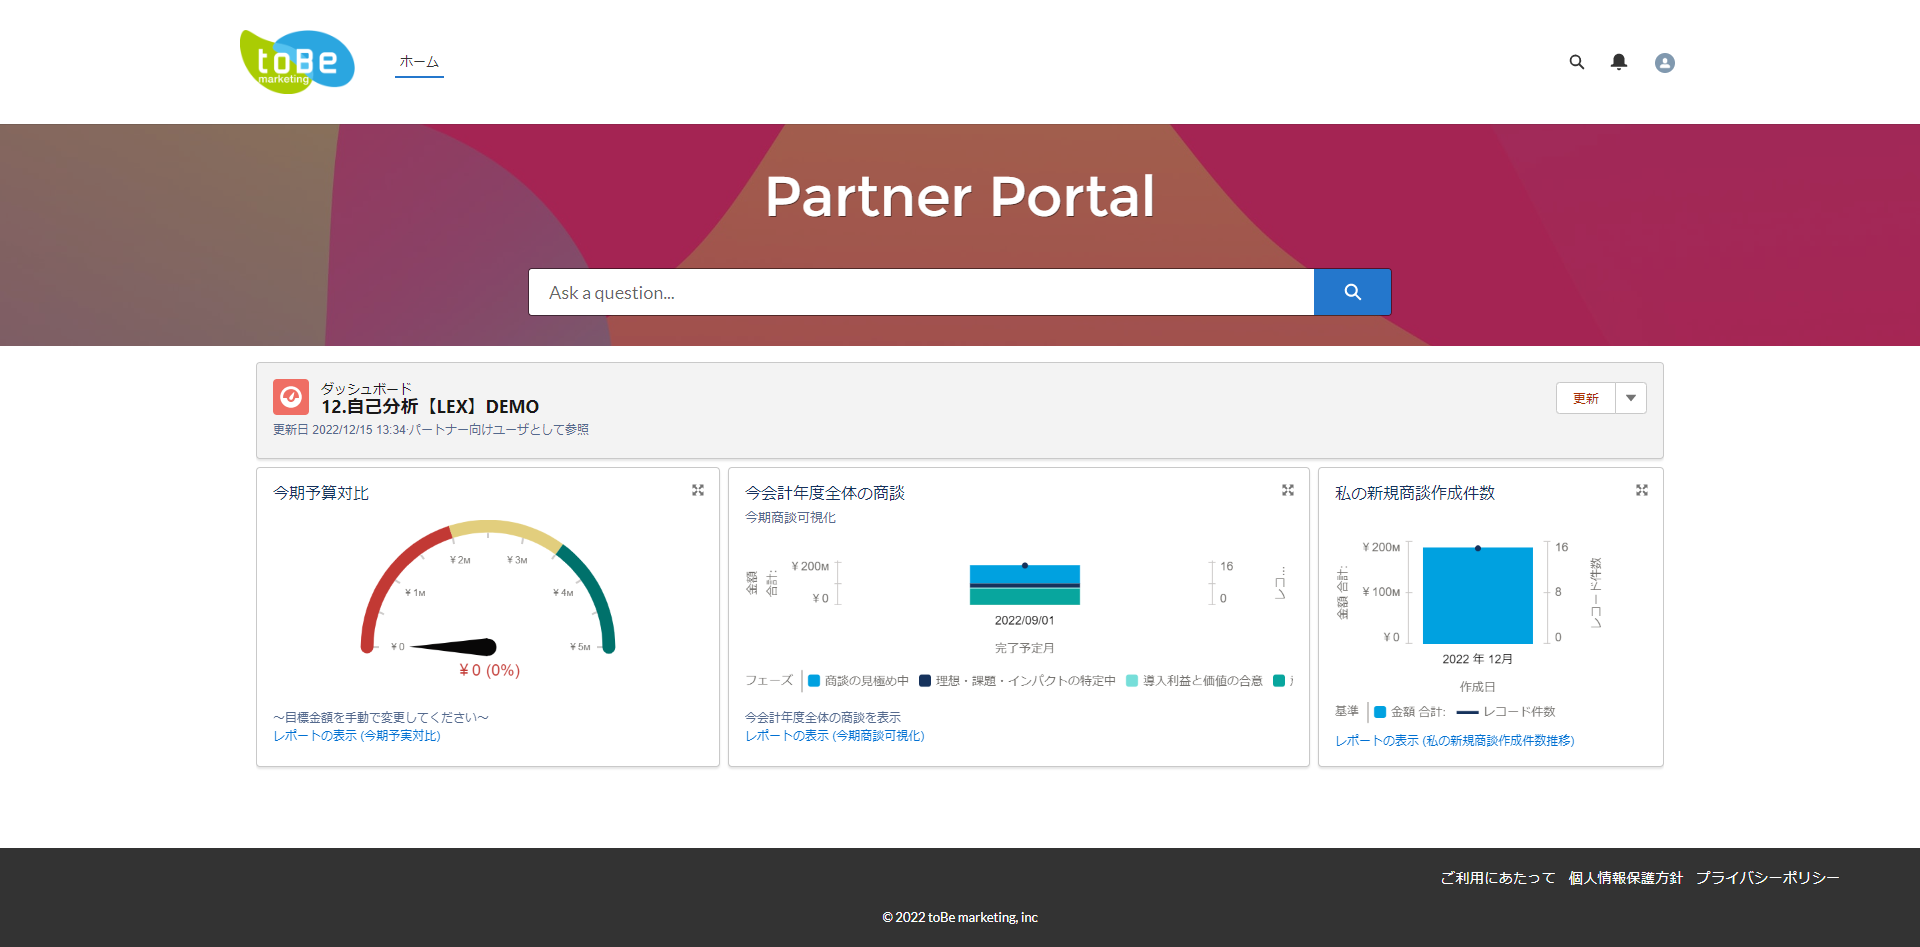Click the 2022/09/01 stacked bar
The height and width of the screenshot is (947, 1920).
click(x=1025, y=585)
